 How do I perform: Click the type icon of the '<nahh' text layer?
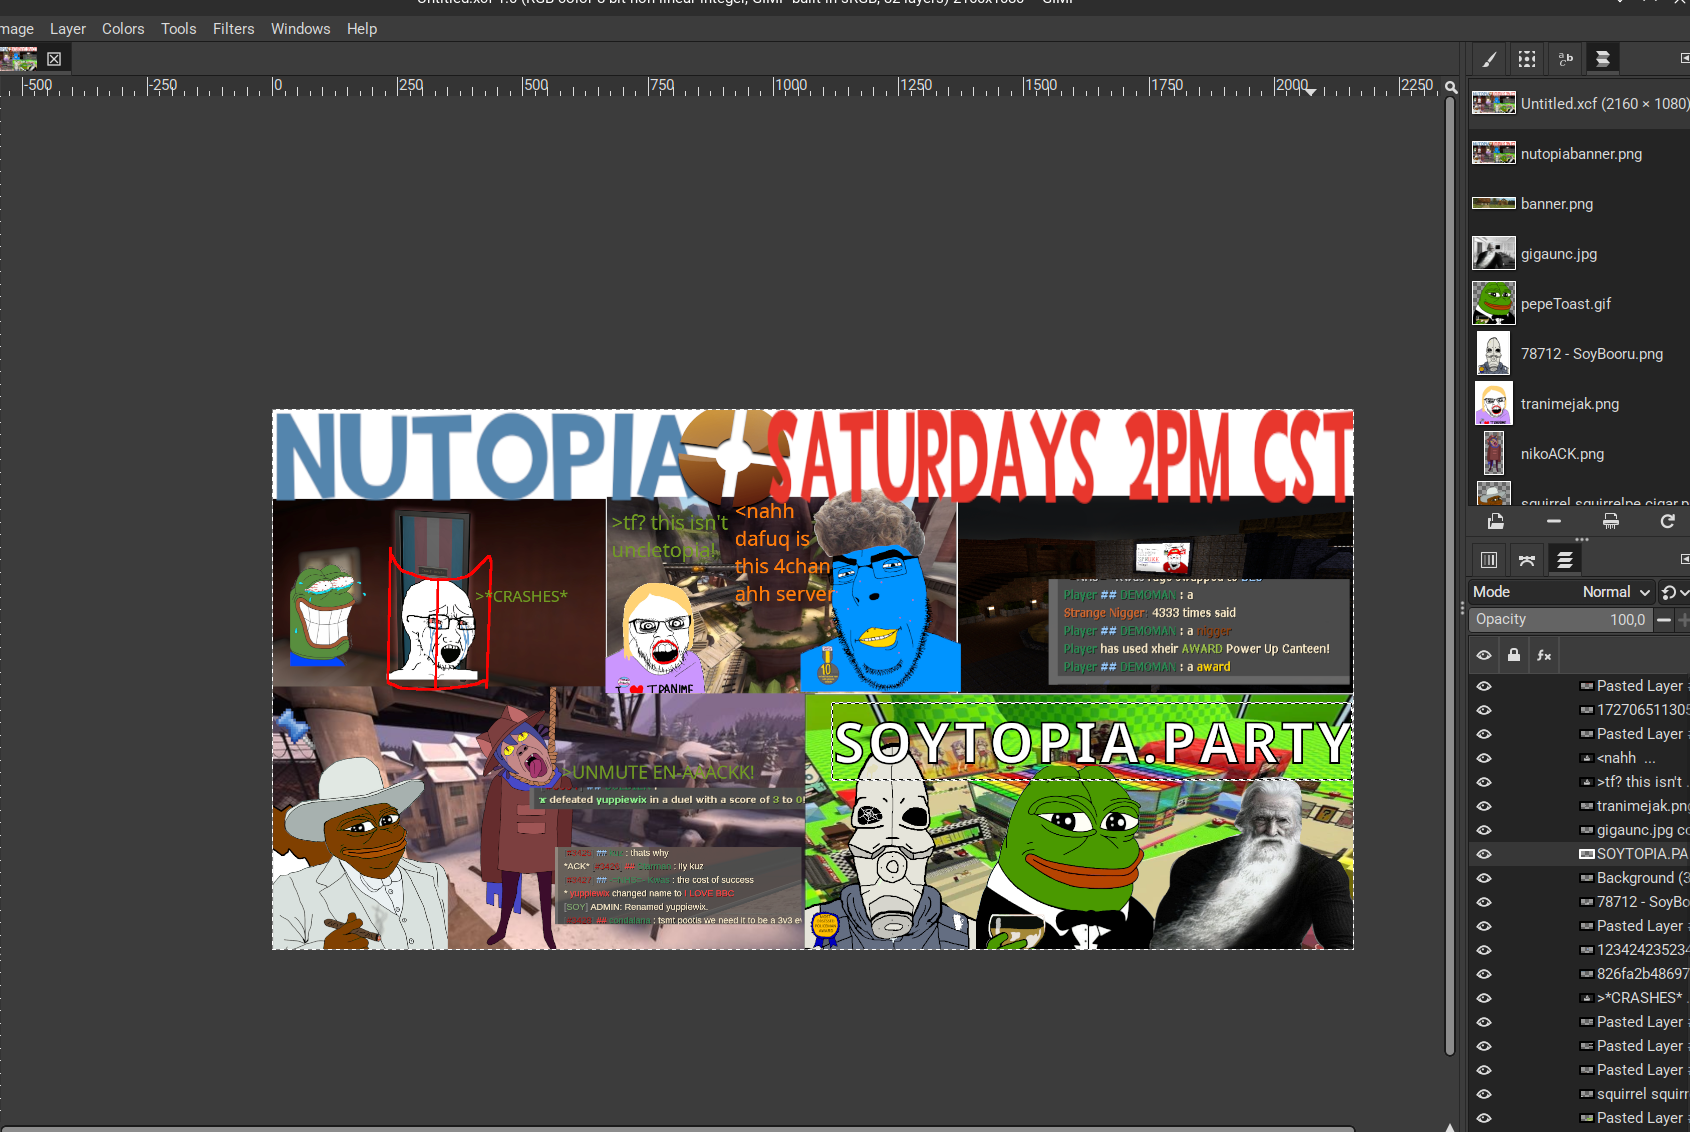1586,758
